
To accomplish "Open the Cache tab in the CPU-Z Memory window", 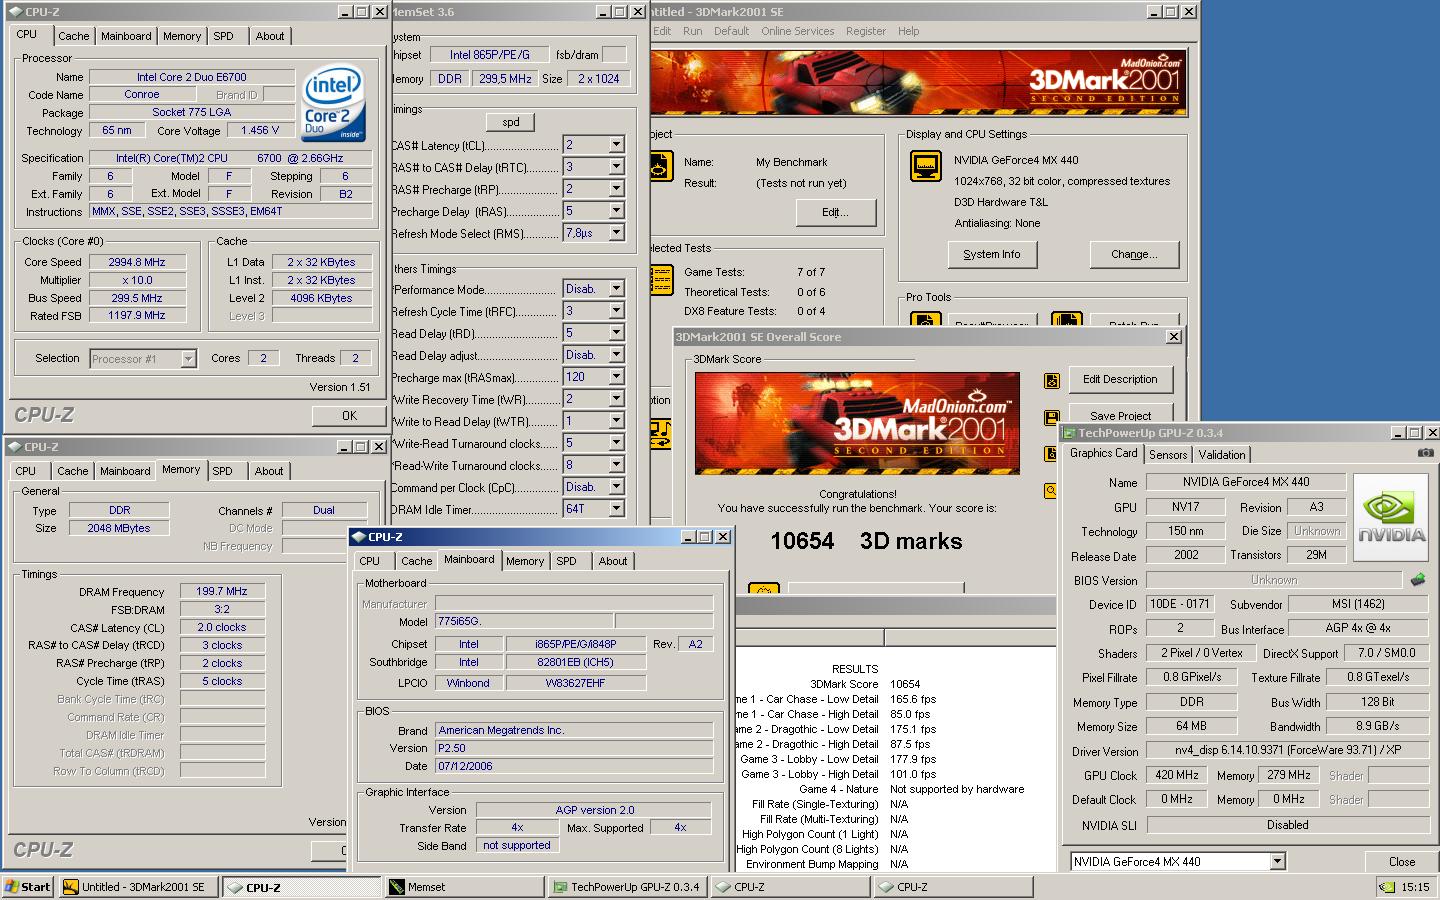I will pyautogui.click(x=72, y=471).
